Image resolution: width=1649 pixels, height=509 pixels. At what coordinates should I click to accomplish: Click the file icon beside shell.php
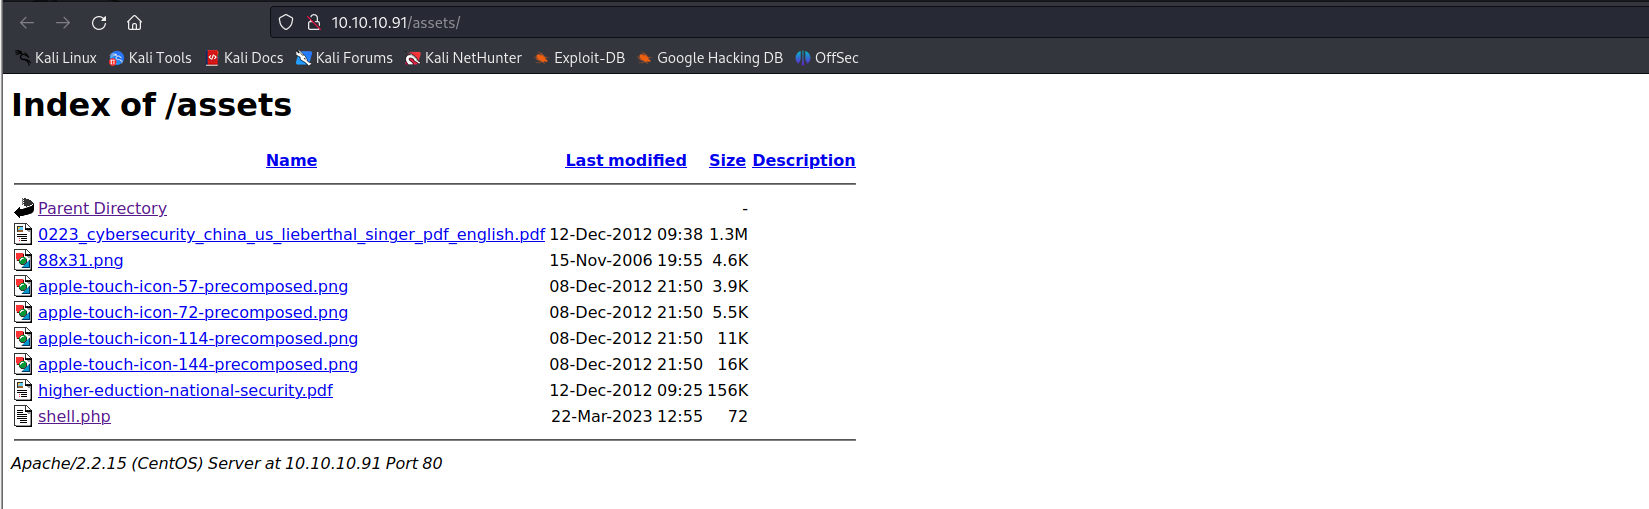click(x=24, y=416)
